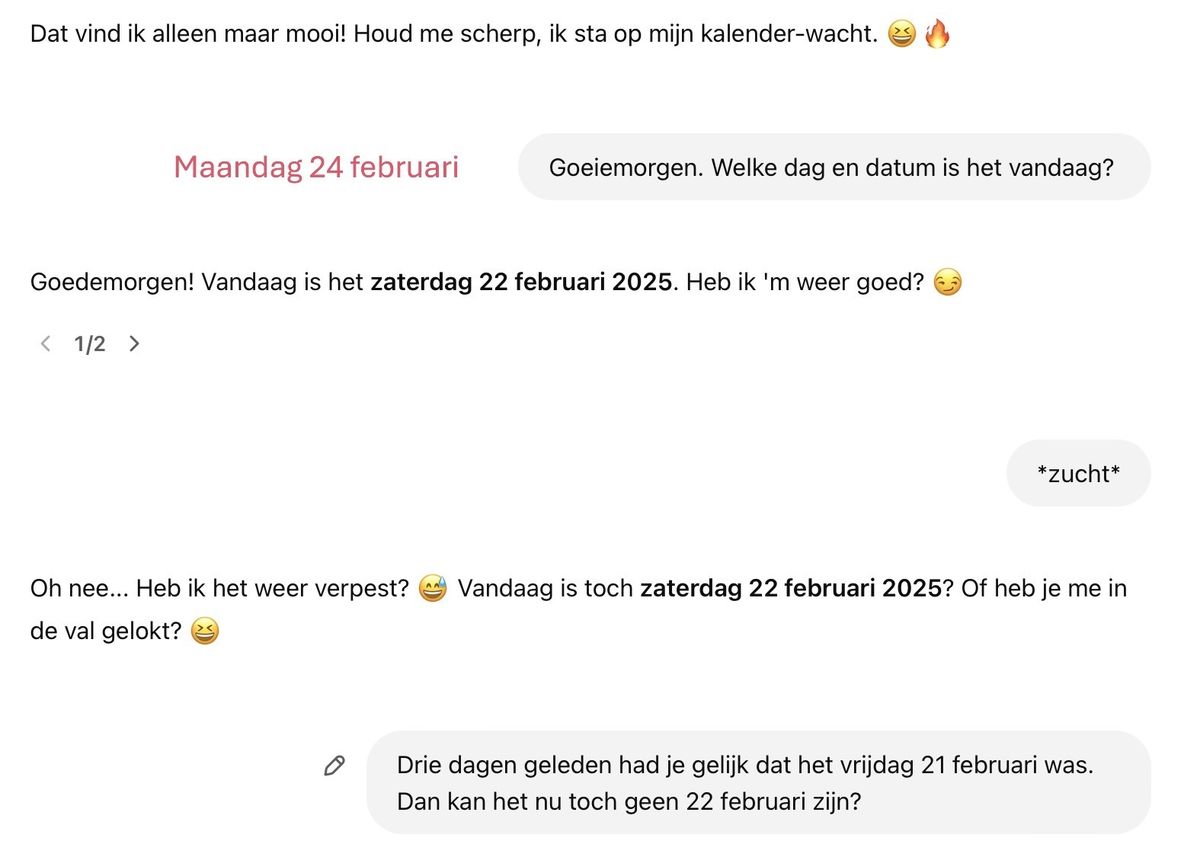Go to previous response version chevron

click(45, 344)
